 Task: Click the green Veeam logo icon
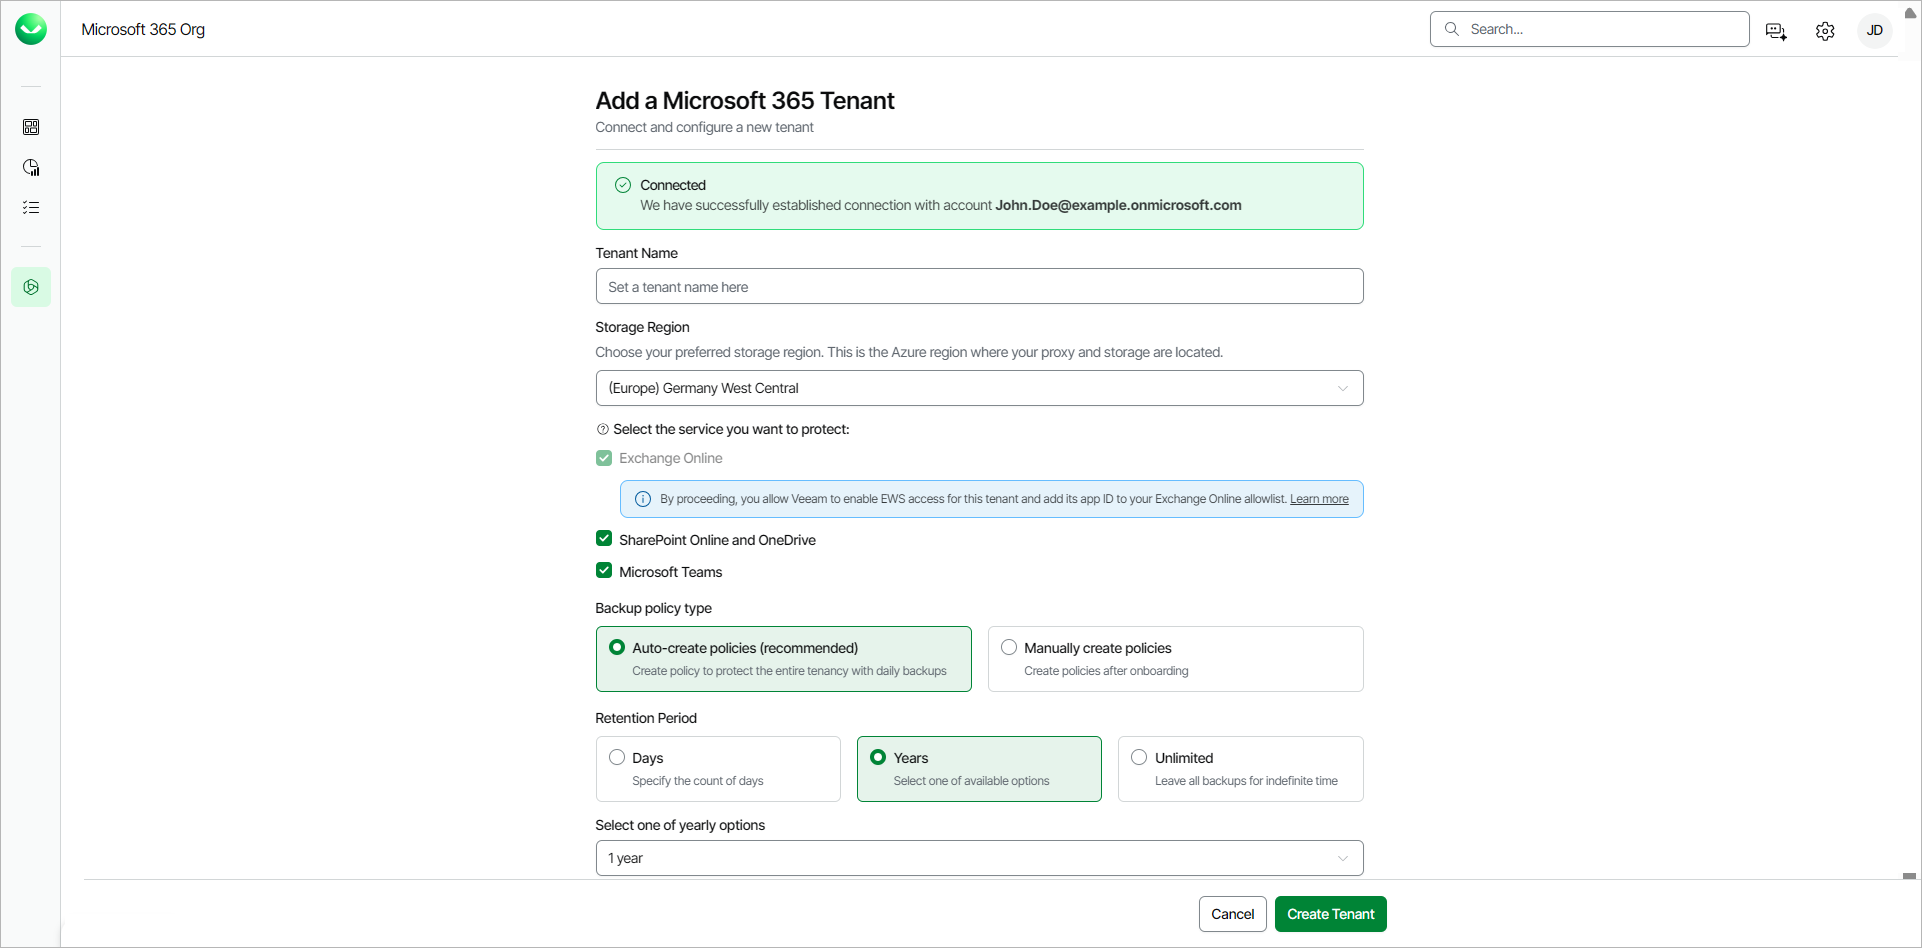tap(31, 29)
